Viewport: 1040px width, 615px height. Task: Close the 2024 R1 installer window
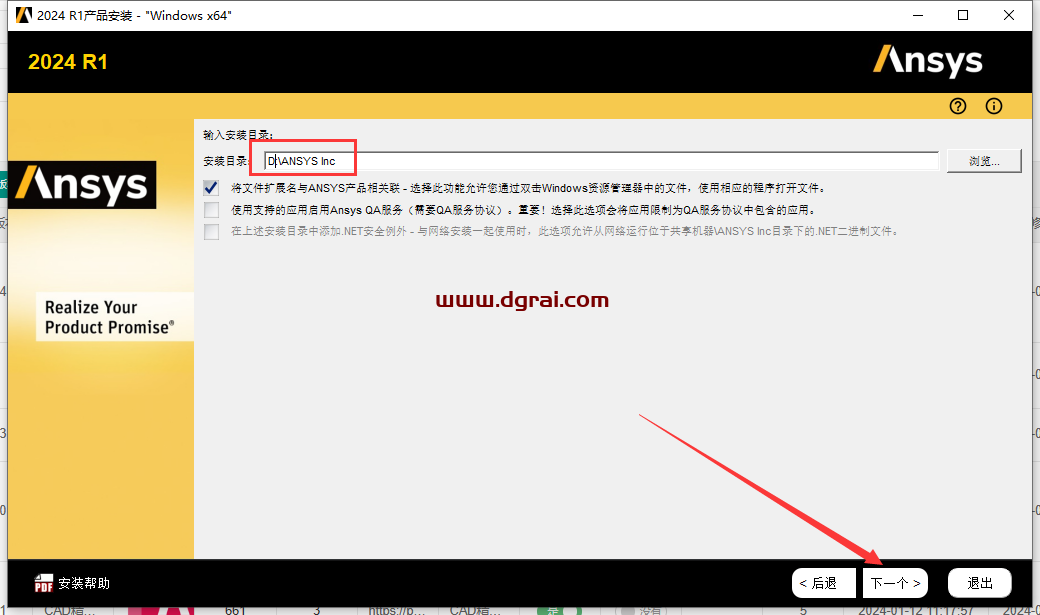click(1009, 15)
